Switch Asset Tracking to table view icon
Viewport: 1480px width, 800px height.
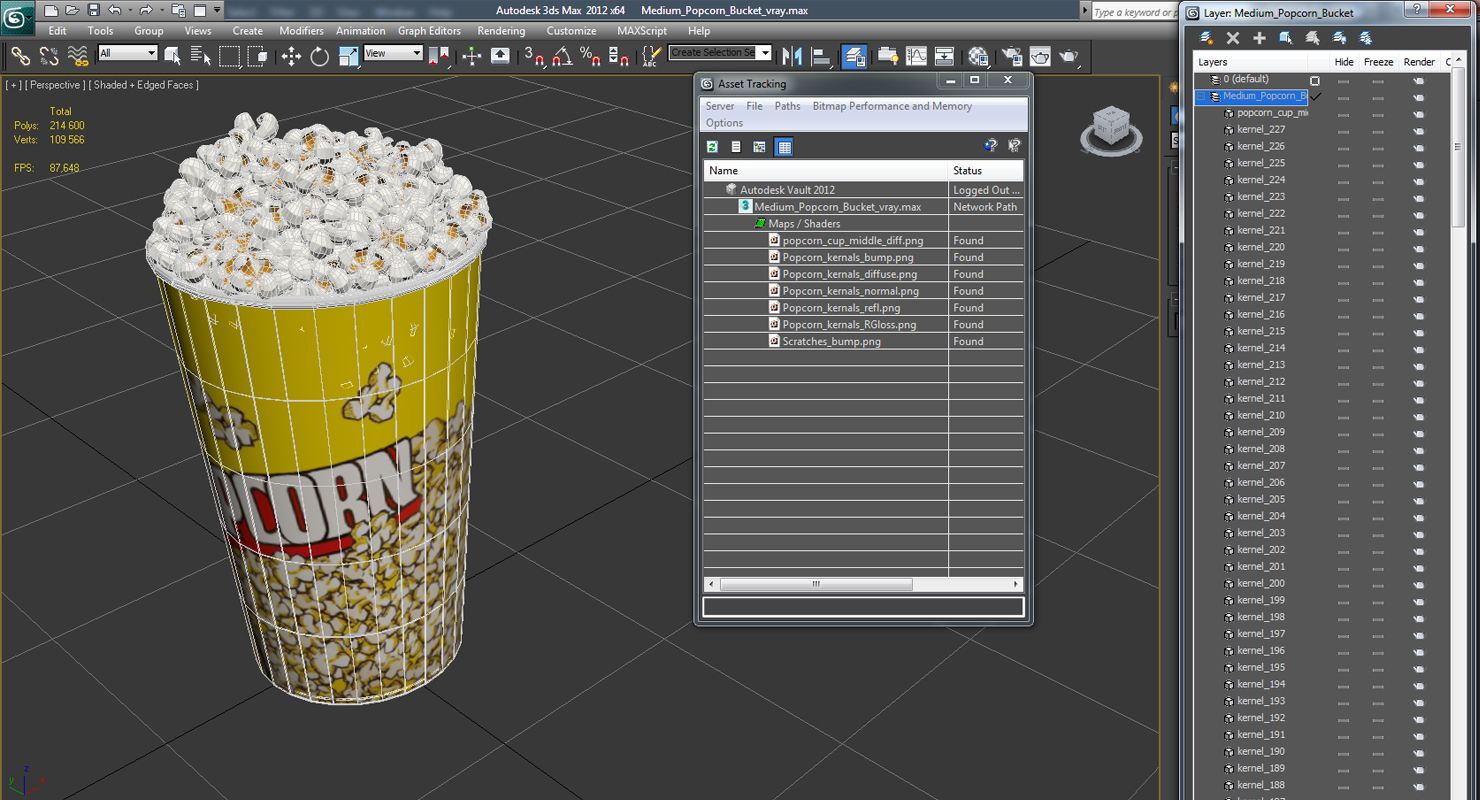[784, 147]
